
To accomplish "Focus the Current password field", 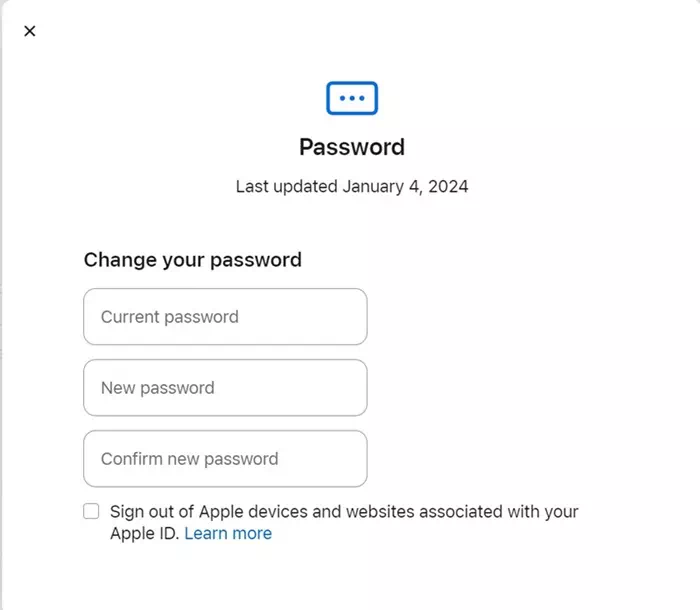I will coord(225,317).
